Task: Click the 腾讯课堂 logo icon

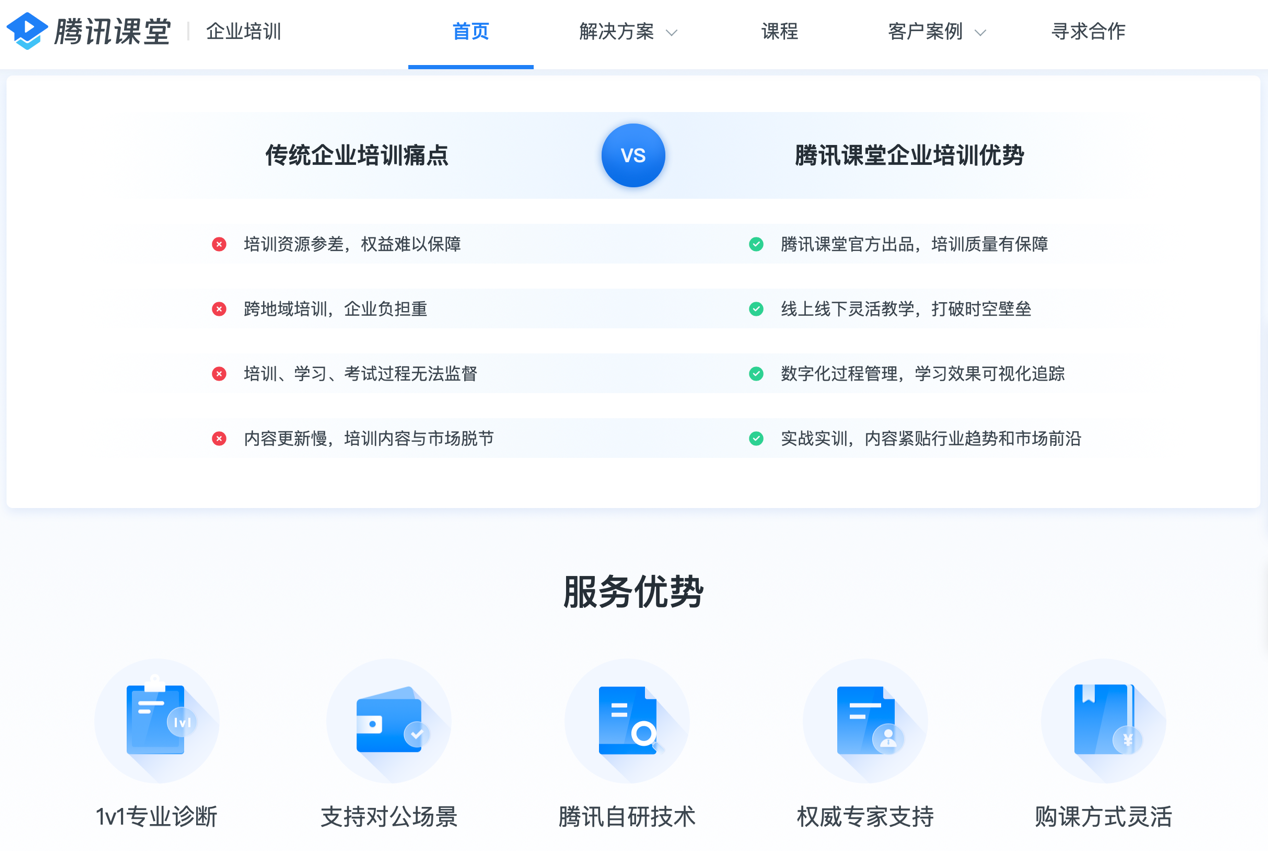Action: [25, 30]
